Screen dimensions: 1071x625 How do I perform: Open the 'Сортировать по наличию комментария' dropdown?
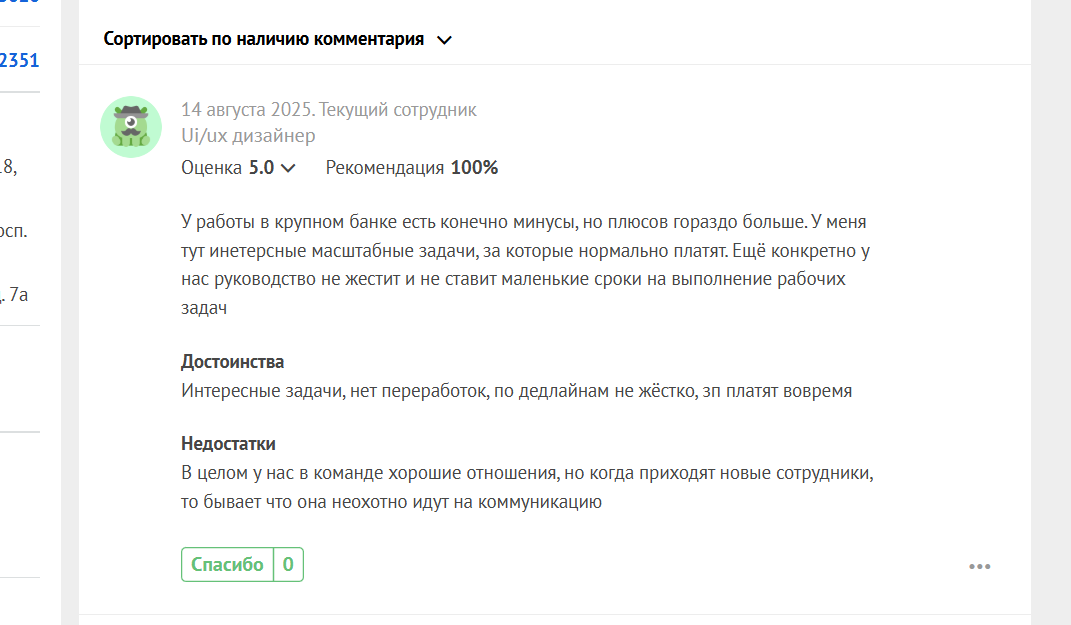click(x=277, y=40)
